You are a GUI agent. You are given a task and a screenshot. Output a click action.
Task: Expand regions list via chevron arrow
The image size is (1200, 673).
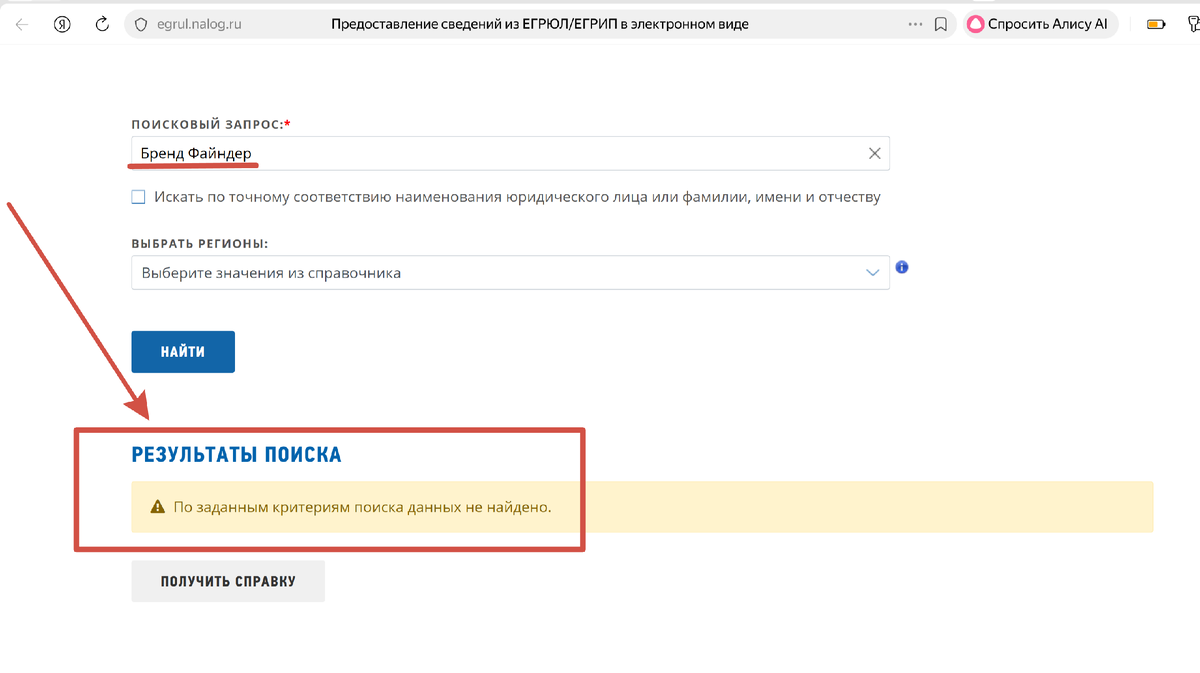[x=873, y=272]
